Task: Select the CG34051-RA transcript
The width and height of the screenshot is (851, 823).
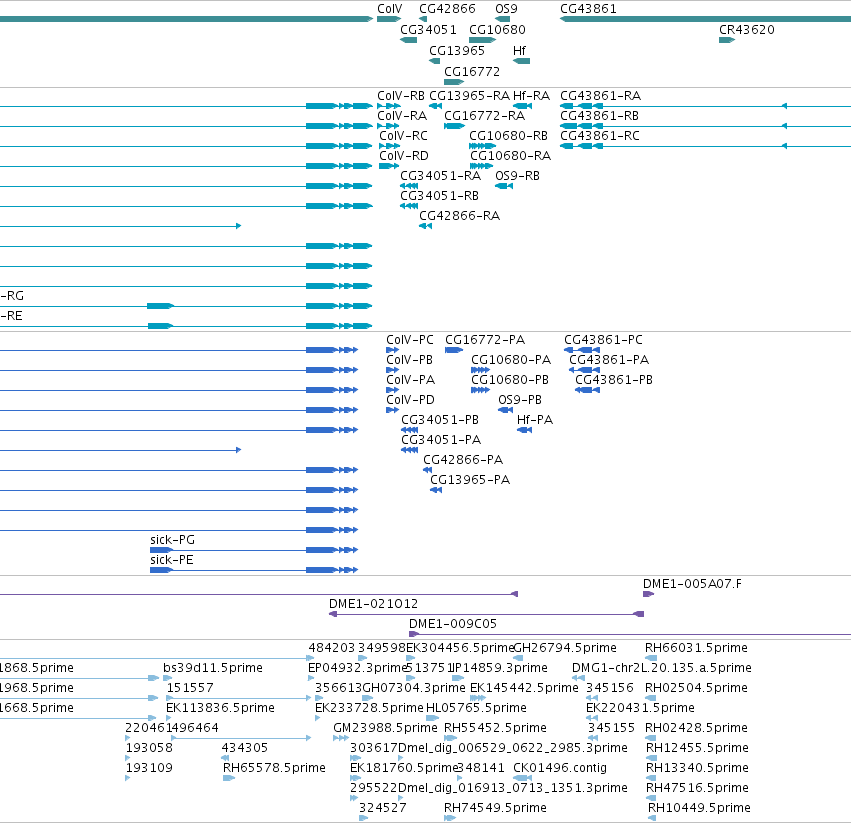Action: click(409, 186)
